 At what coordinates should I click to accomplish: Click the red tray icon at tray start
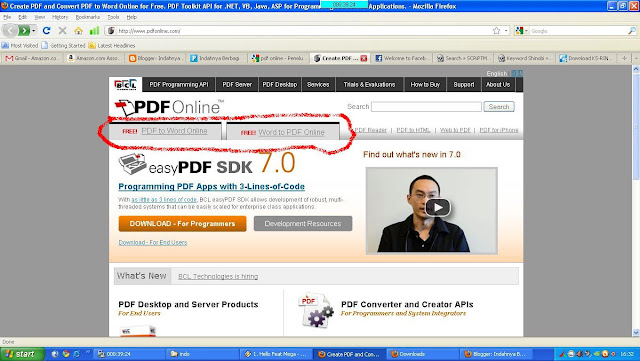[562, 354]
